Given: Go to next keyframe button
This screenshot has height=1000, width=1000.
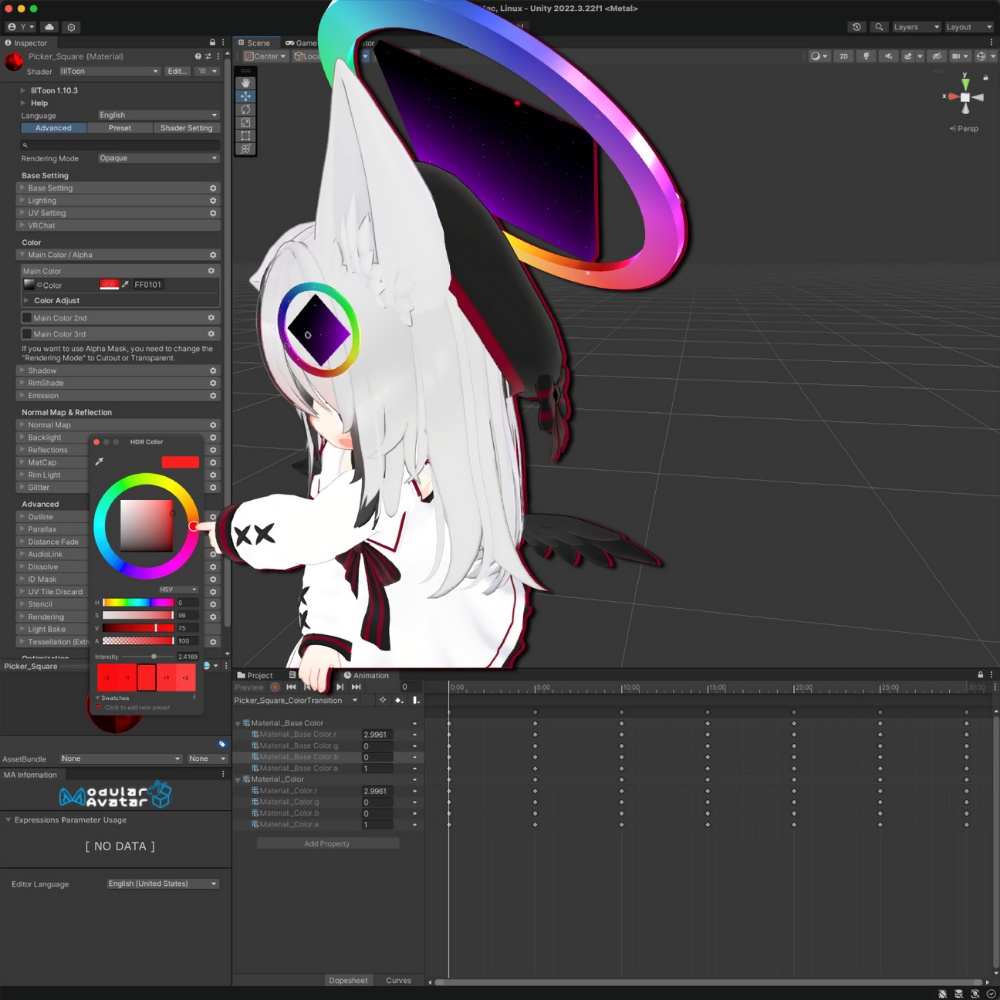Looking at the screenshot, I should [340, 687].
